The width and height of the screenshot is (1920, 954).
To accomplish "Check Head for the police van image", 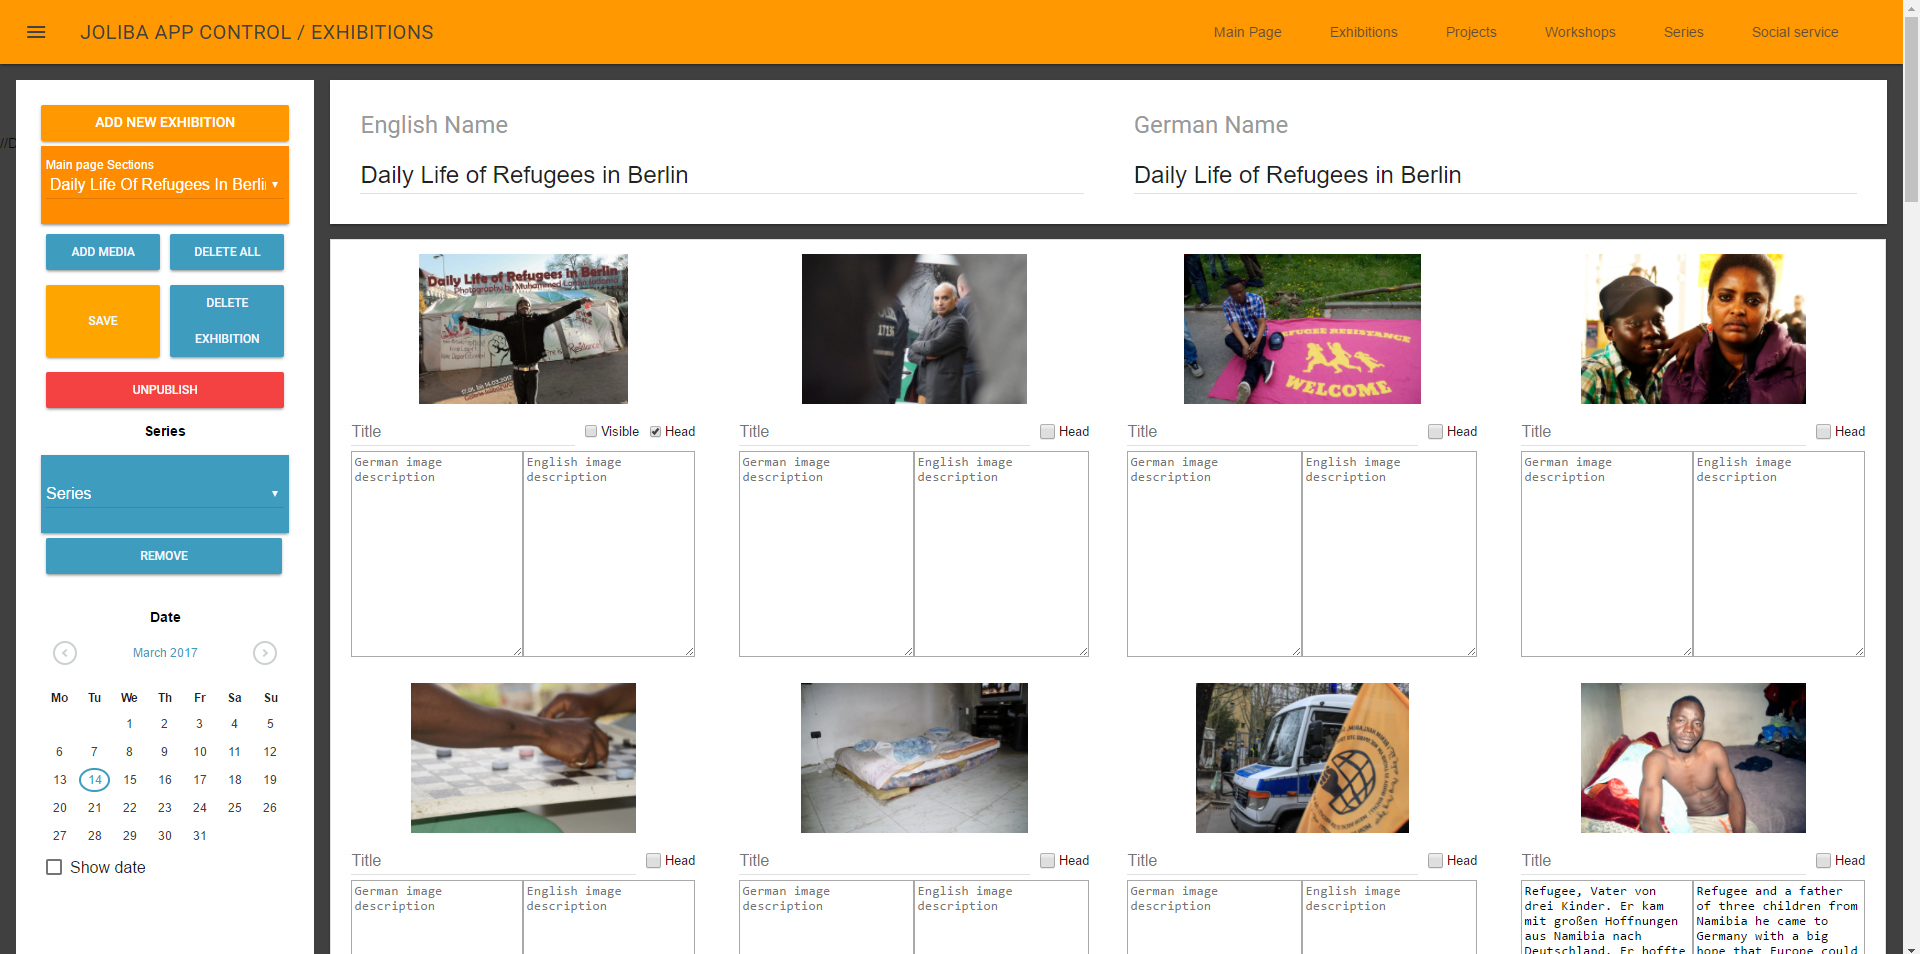I will pos(1435,861).
